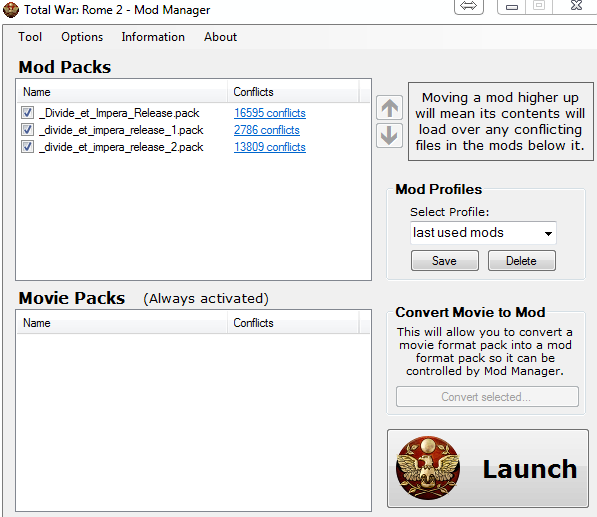Open the Options menu
The width and height of the screenshot is (597, 517).
coord(82,37)
